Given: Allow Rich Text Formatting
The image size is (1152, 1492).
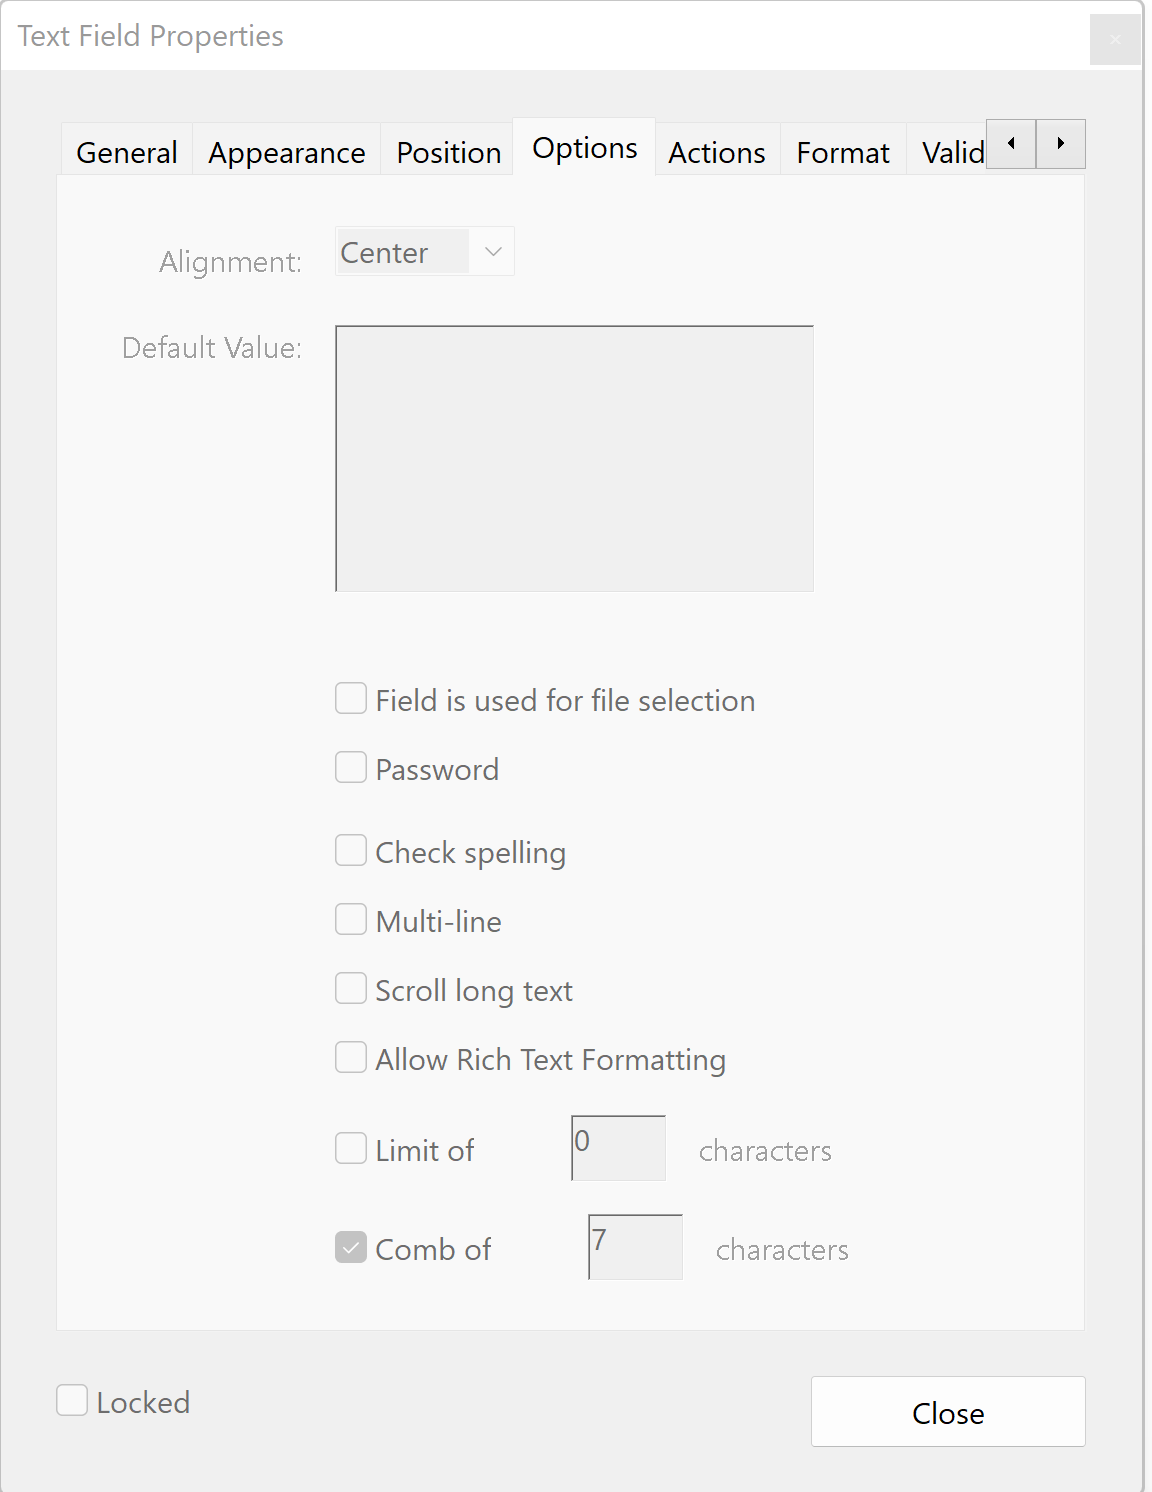Looking at the screenshot, I should [351, 1057].
